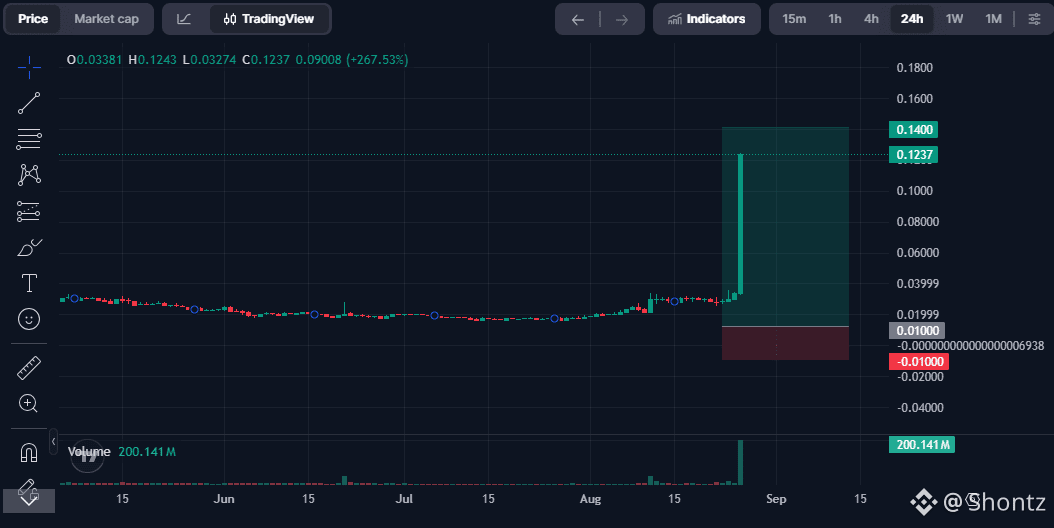Click the 0.1800 price axis label

[x=914, y=67]
